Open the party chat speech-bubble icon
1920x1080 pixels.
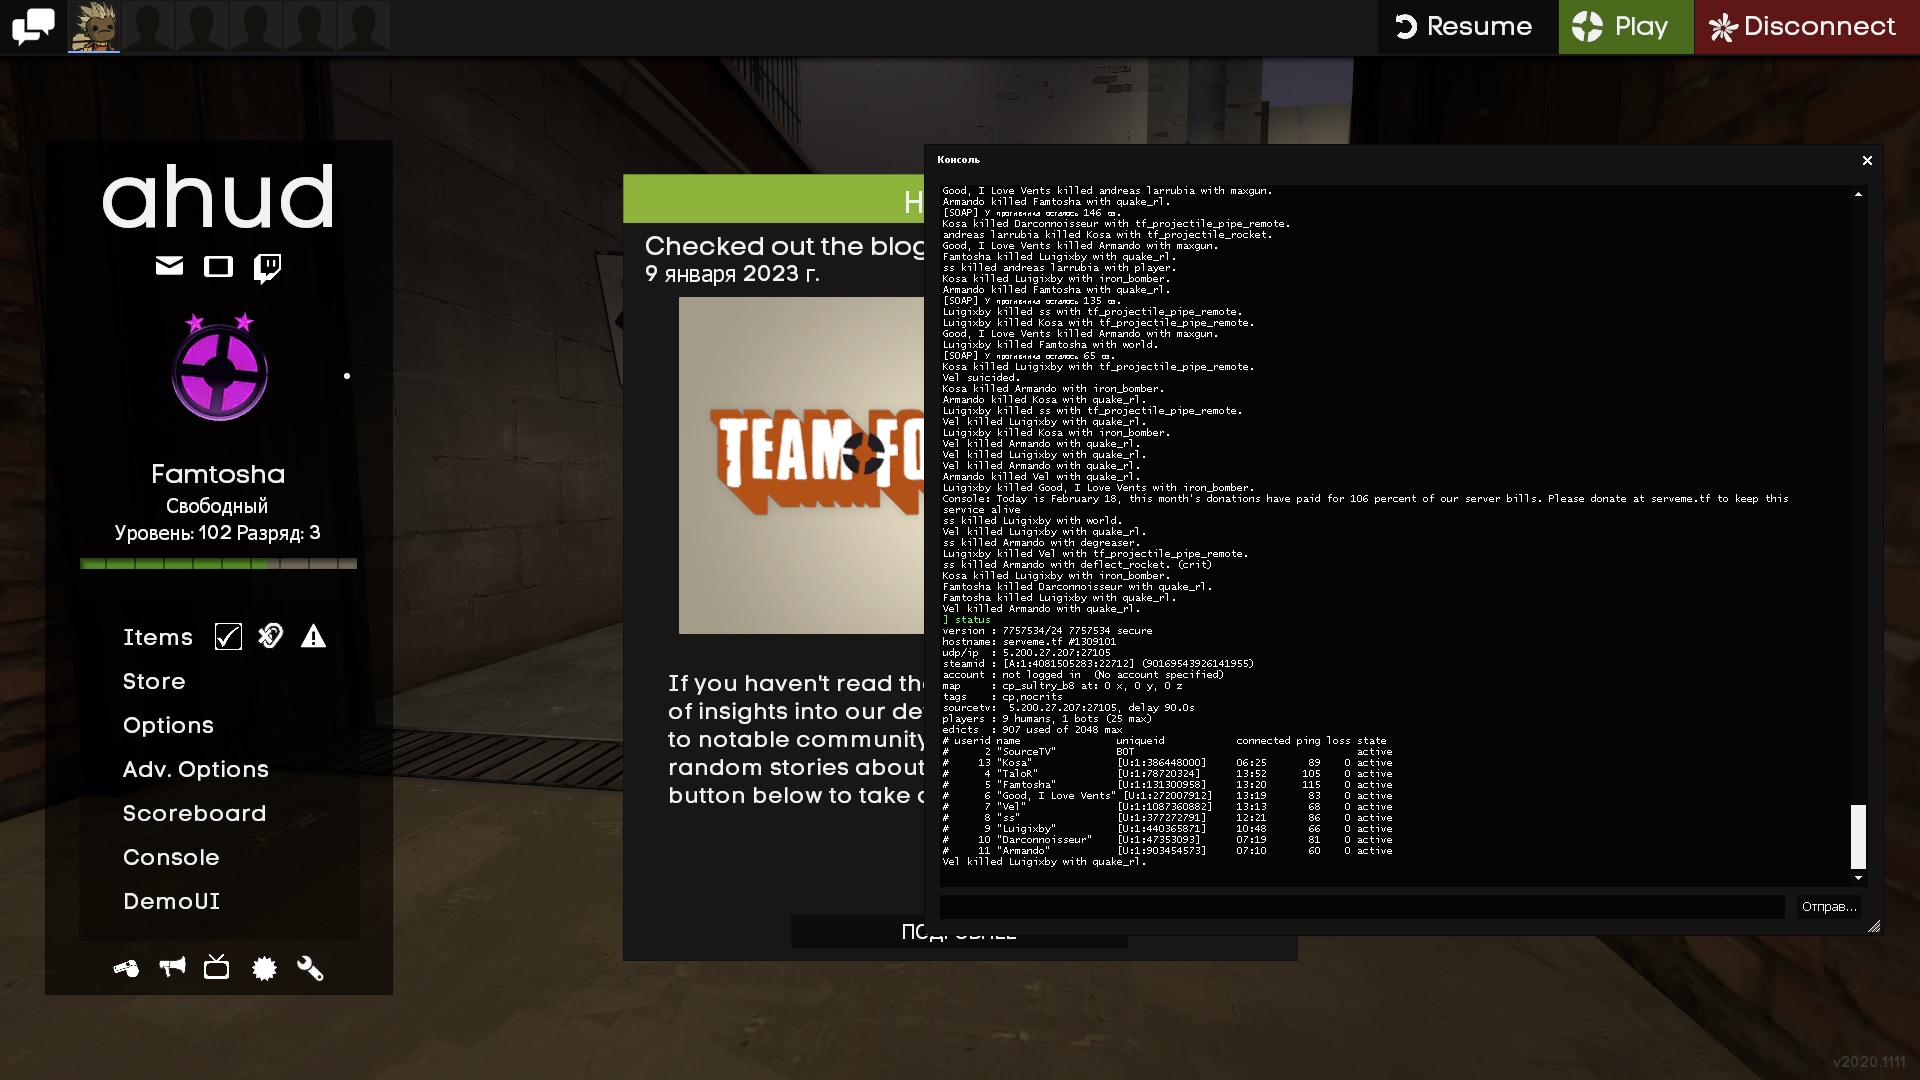33,26
